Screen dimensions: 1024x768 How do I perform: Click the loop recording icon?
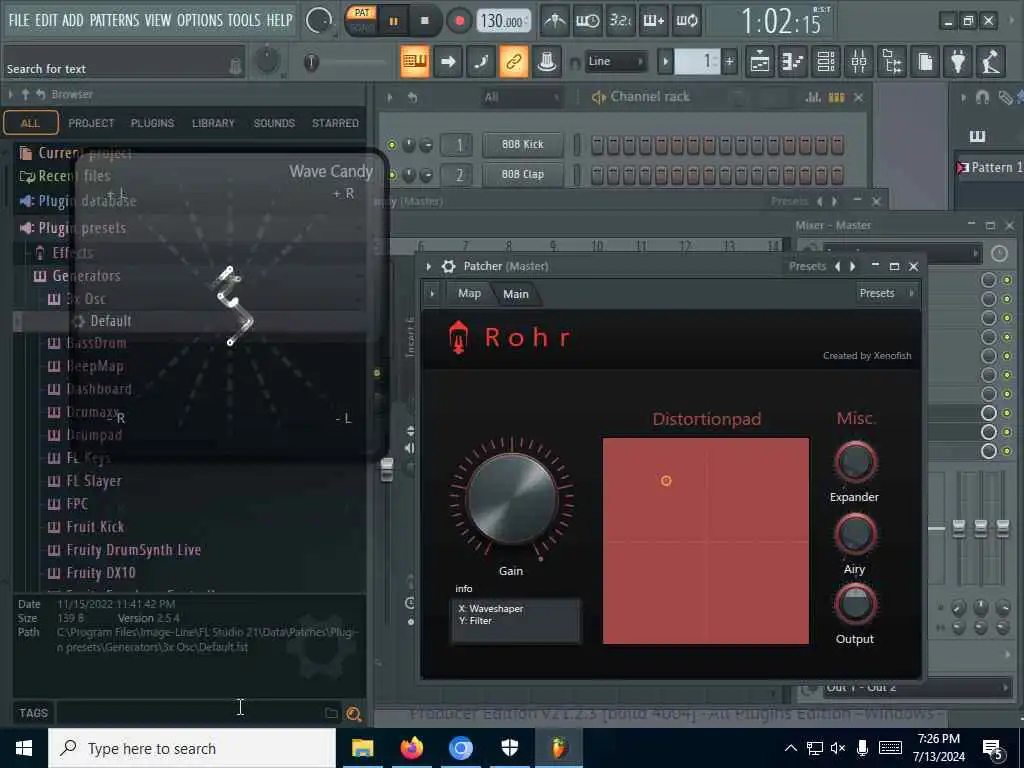tap(686, 21)
